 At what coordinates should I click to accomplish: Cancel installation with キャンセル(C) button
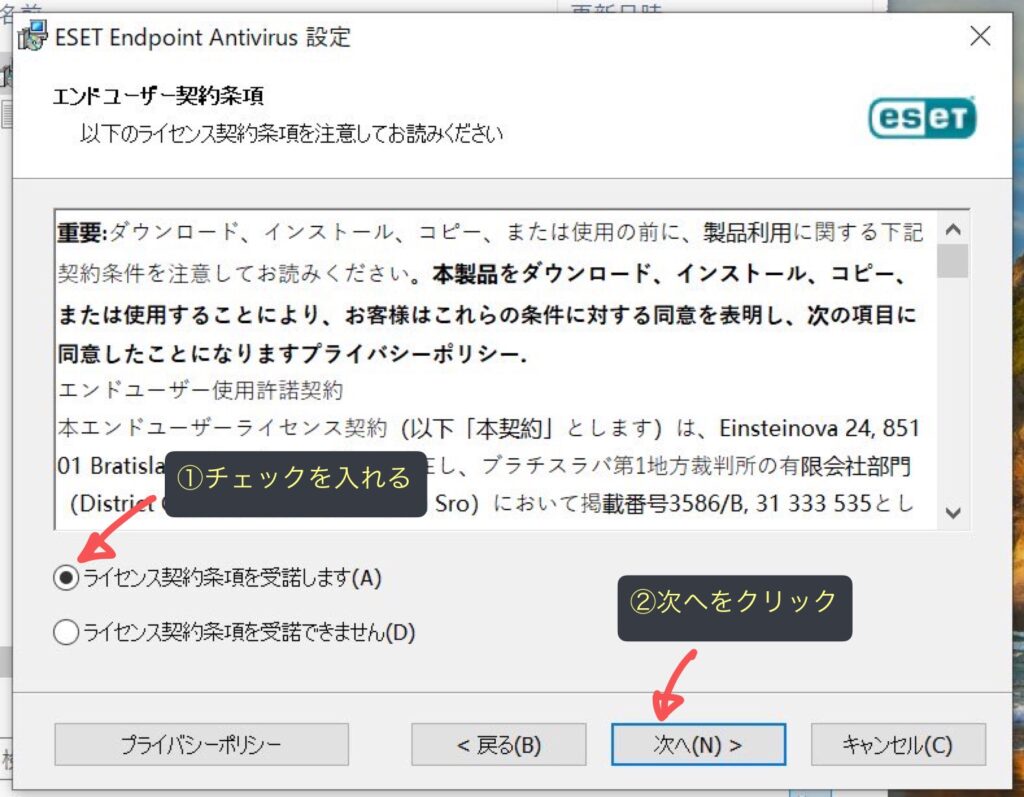(x=897, y=745)
